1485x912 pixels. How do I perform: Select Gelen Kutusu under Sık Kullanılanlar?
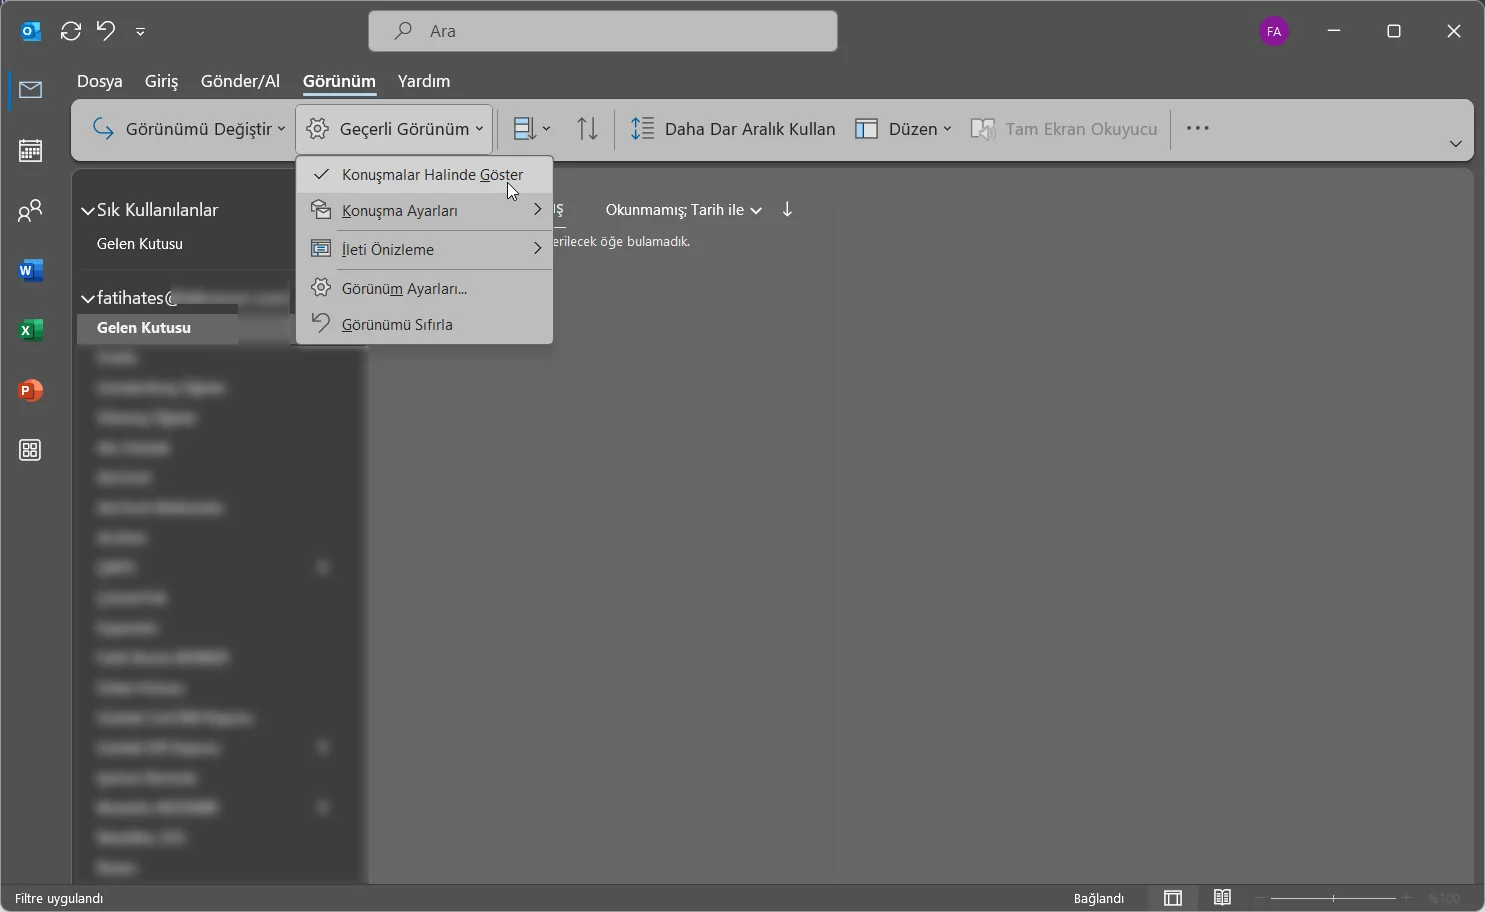pyautogui.click(x=140, y=244)
